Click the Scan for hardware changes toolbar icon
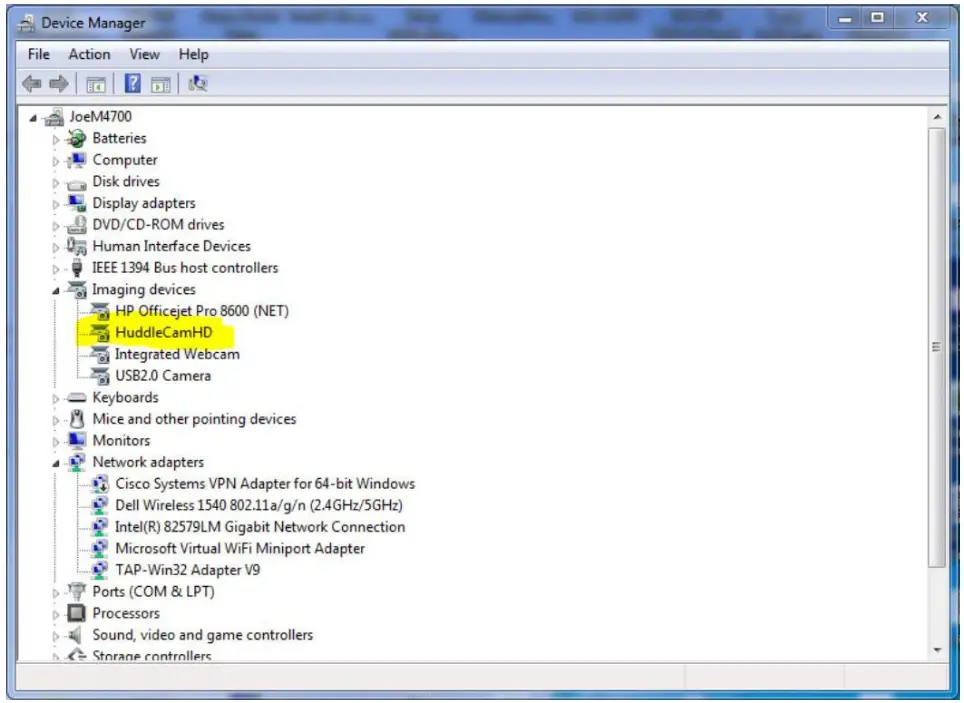This screenshot has height=703, width=964. (199, 84)
